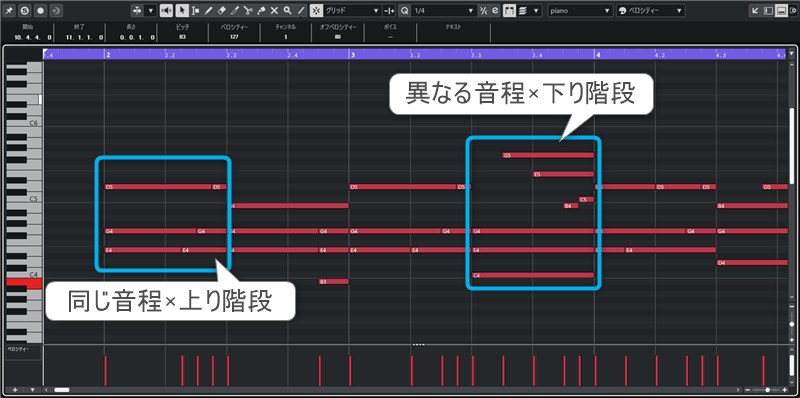Image resolution: width=800 pixels, height=398 pixels.
Task: Click the ピッチ value 83
Action: click(x=182, y=37)
